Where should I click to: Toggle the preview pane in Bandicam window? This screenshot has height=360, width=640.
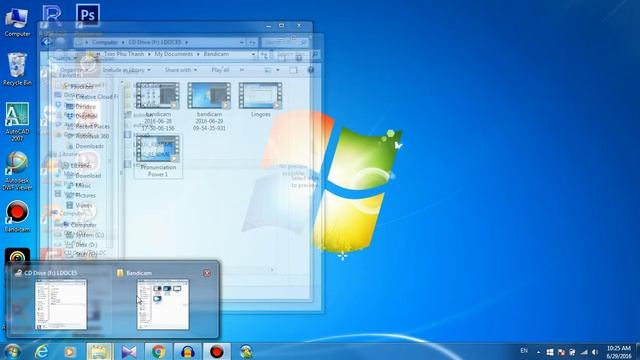pyautogui.click(x=293, y=70)
